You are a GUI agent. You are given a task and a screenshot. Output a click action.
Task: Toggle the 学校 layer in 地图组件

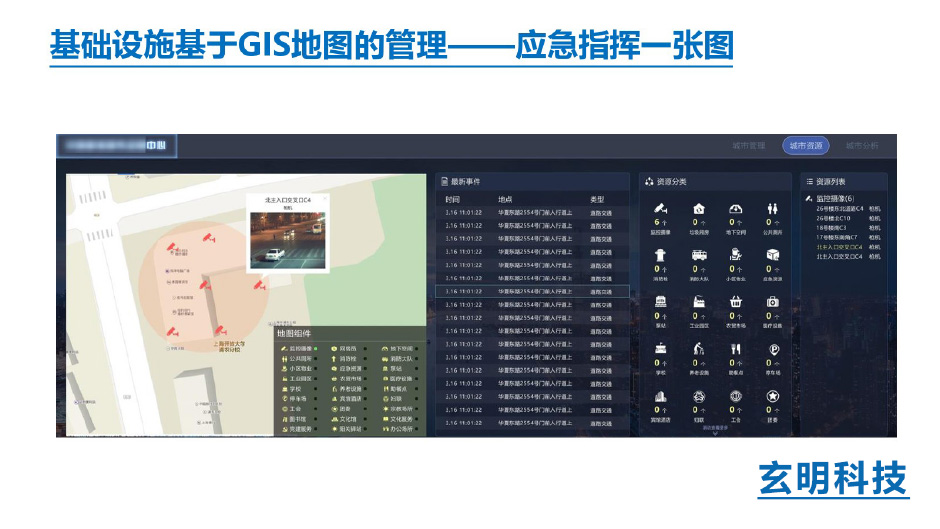(x=296, y=388)
